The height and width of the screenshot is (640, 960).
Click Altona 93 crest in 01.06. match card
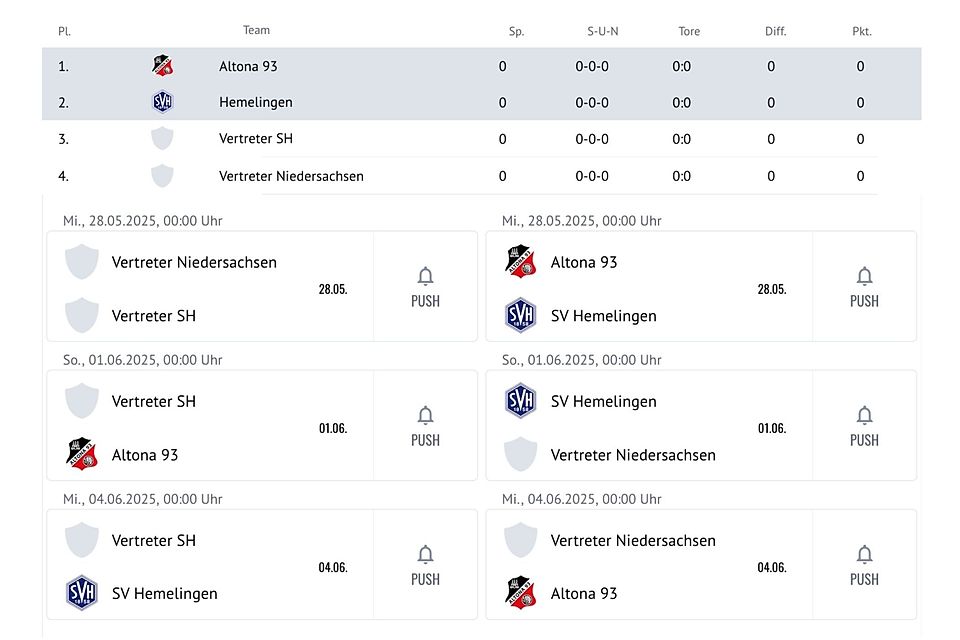(x=81, y=454)
